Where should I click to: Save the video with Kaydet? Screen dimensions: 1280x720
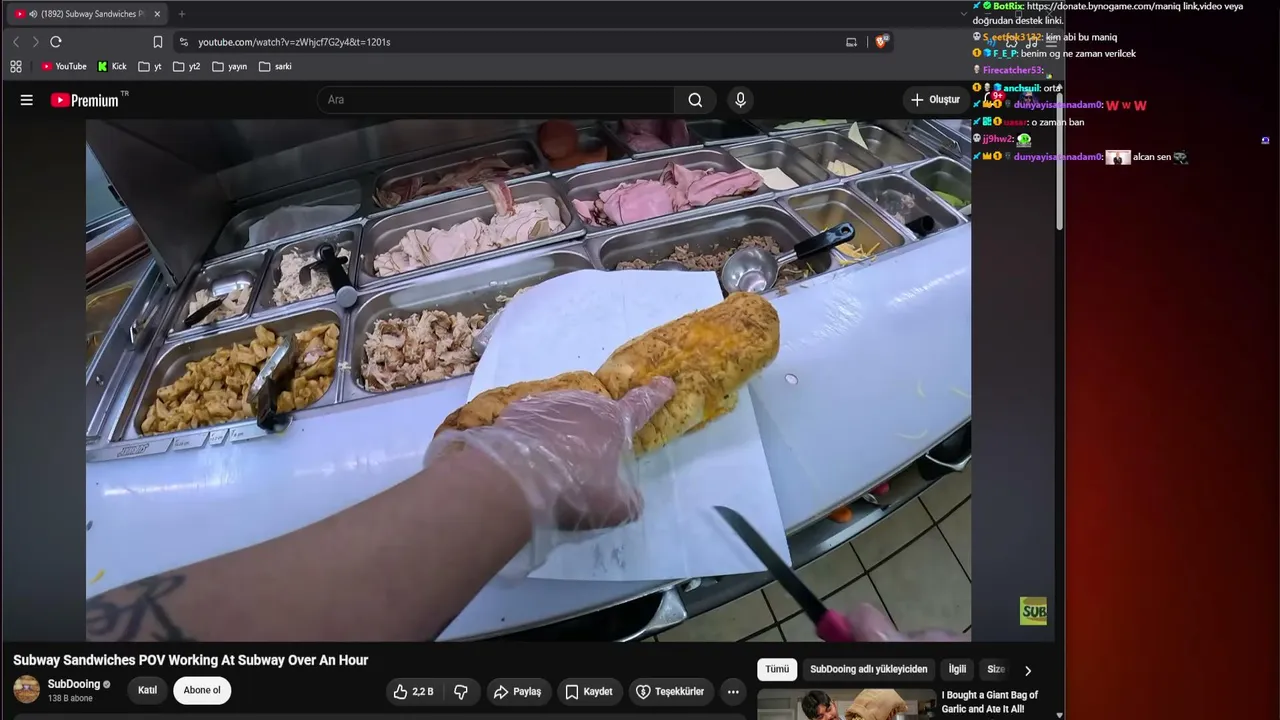coord(588,692)
